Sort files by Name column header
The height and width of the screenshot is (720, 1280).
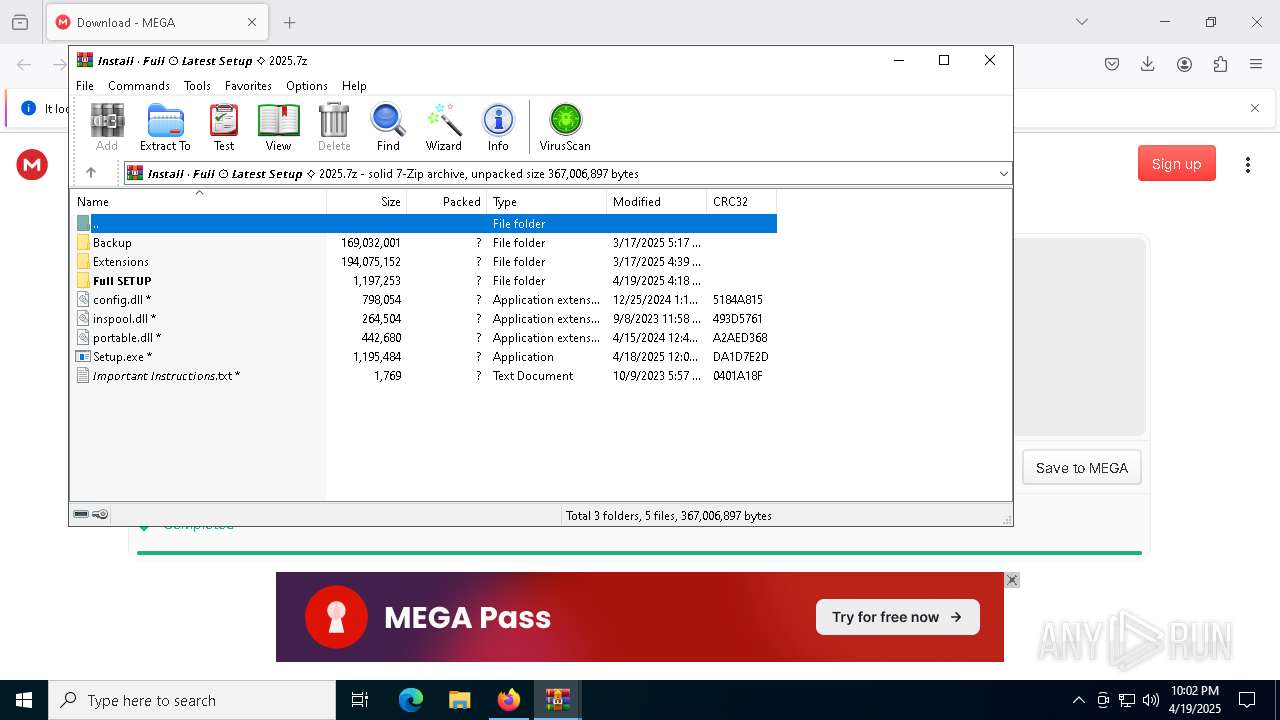pos(198,201)
